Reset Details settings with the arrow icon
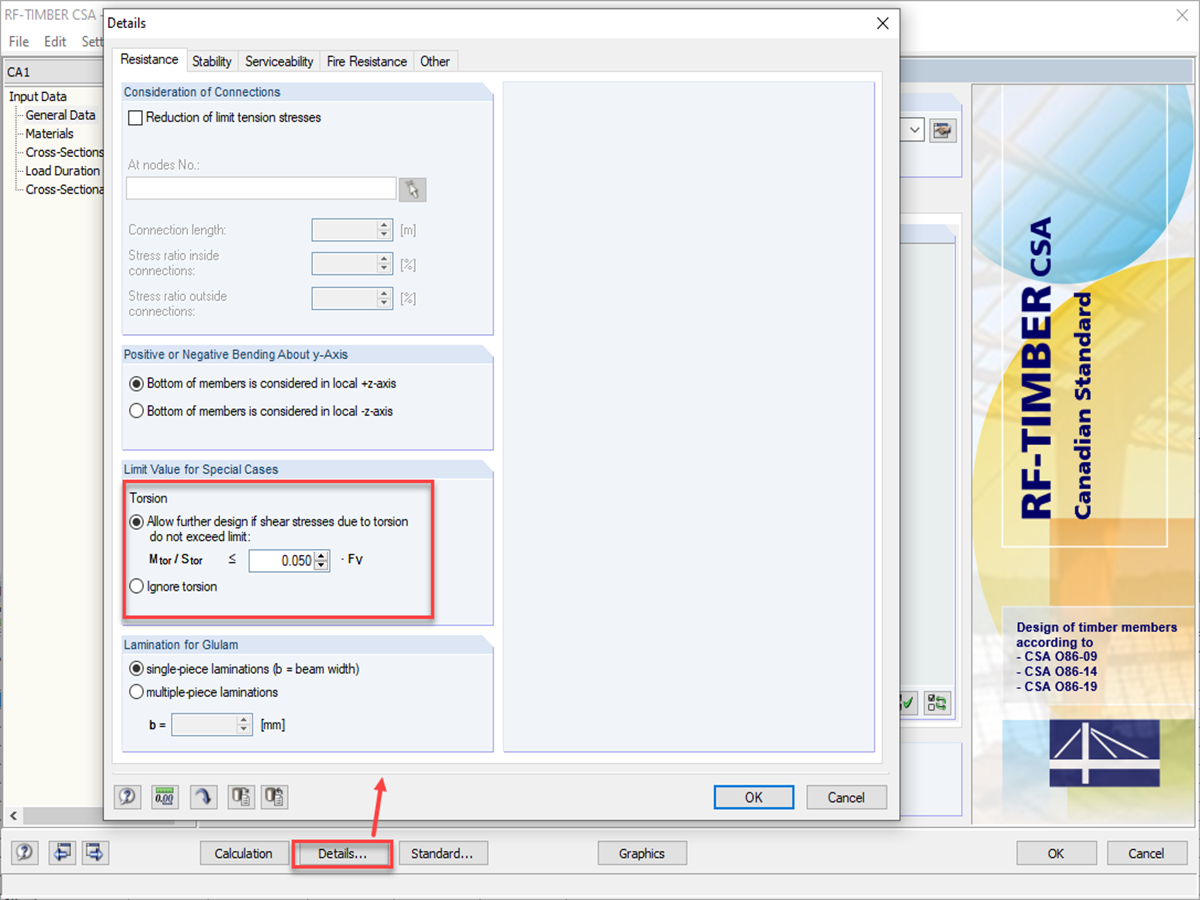Screen dimensions: 1200x900 tap(203, 797)
